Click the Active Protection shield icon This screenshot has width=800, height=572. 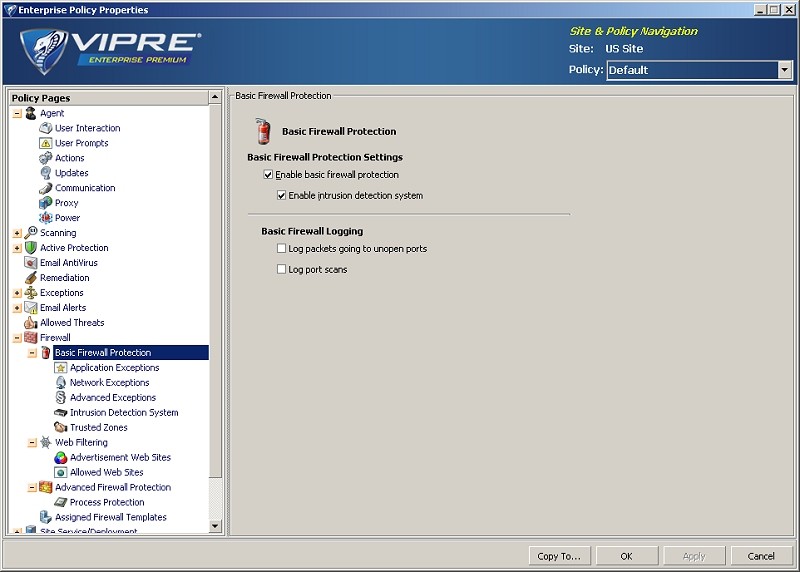click(31, 247)
